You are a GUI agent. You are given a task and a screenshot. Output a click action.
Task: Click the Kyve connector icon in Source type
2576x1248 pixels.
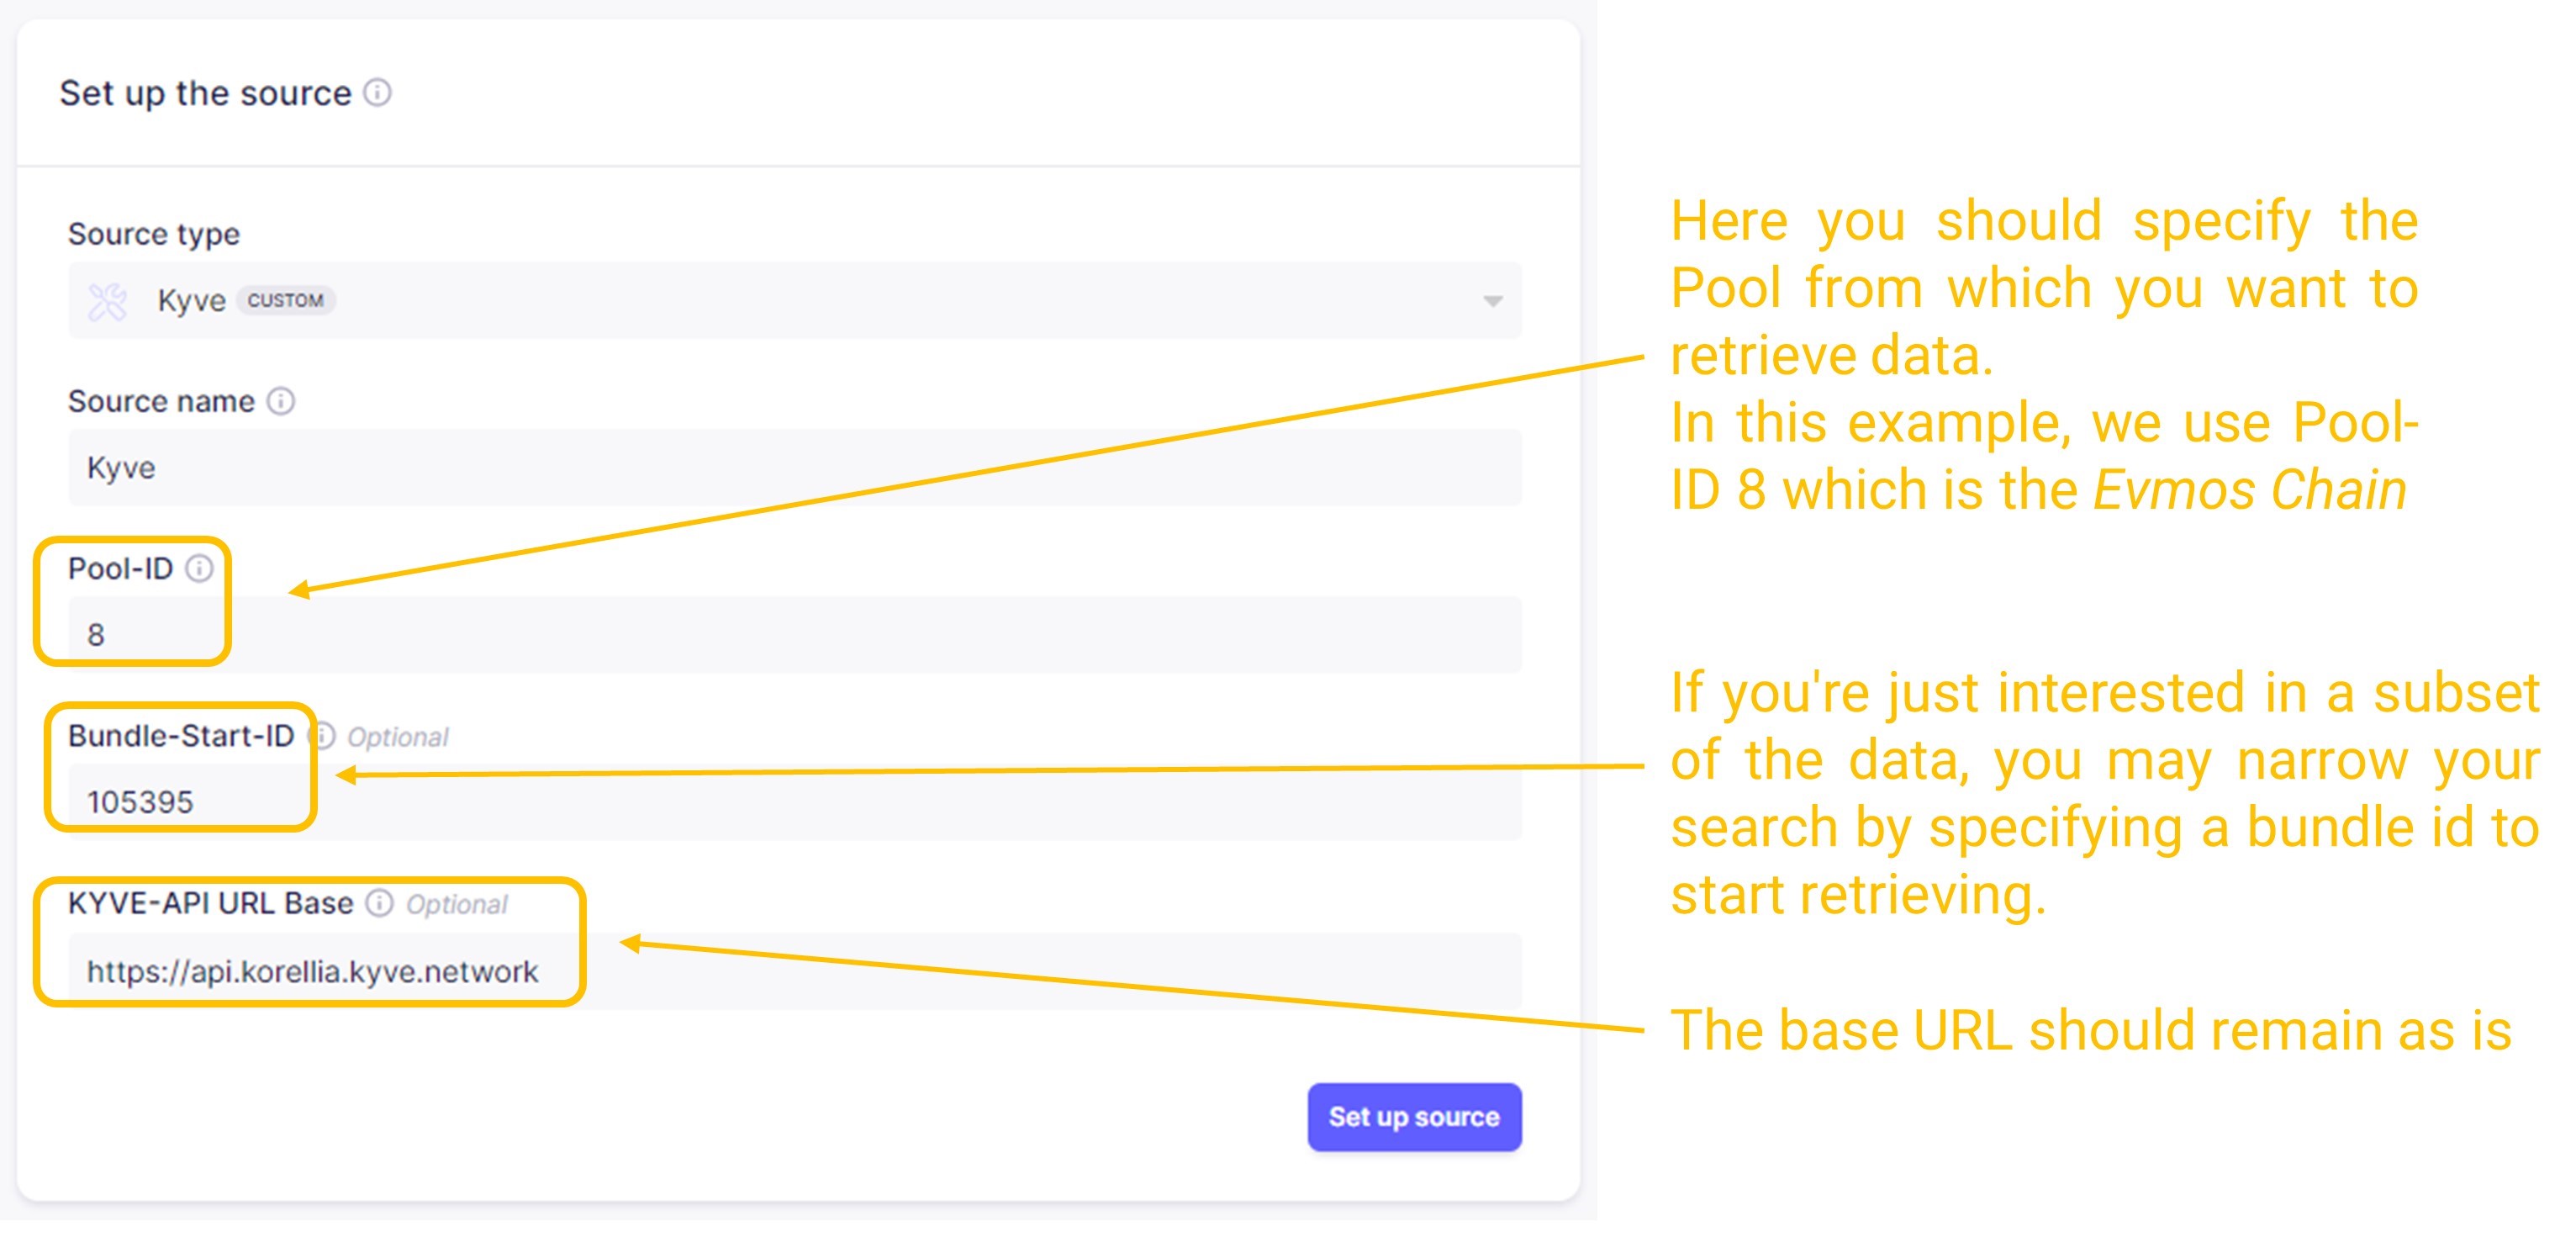[108, 301]
